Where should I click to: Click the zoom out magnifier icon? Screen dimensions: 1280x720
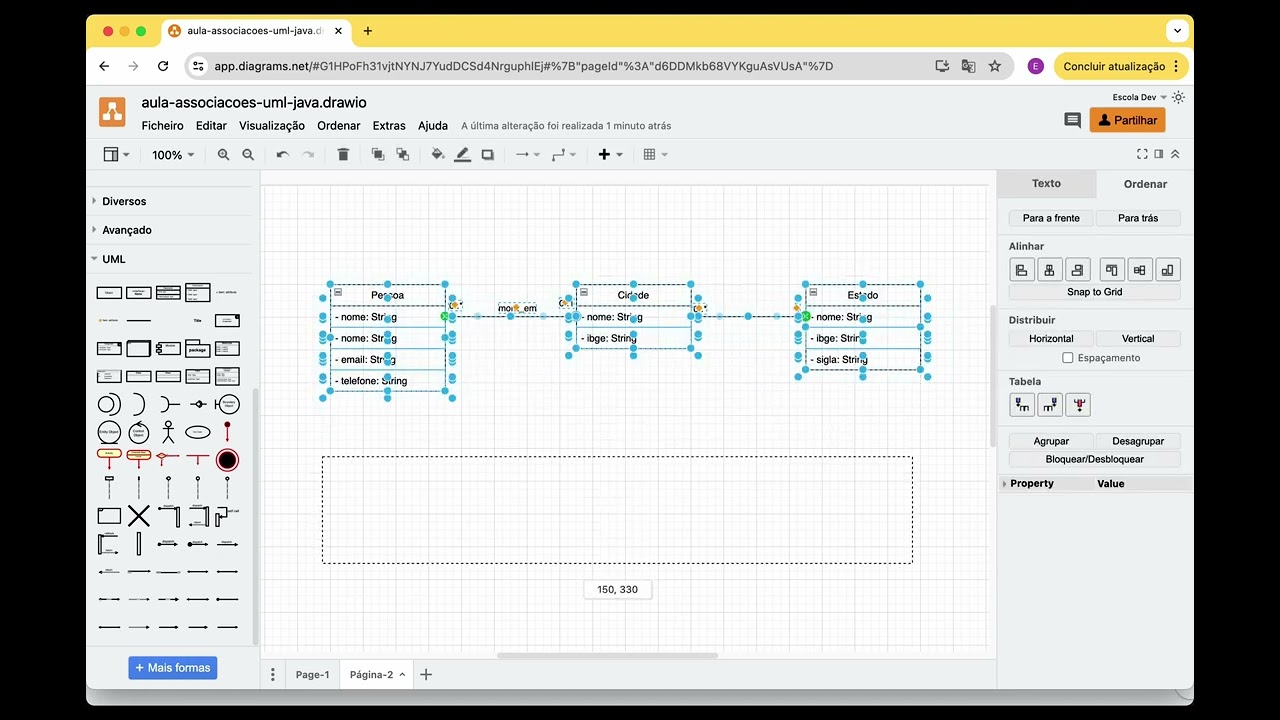click(x=248, y=155)
